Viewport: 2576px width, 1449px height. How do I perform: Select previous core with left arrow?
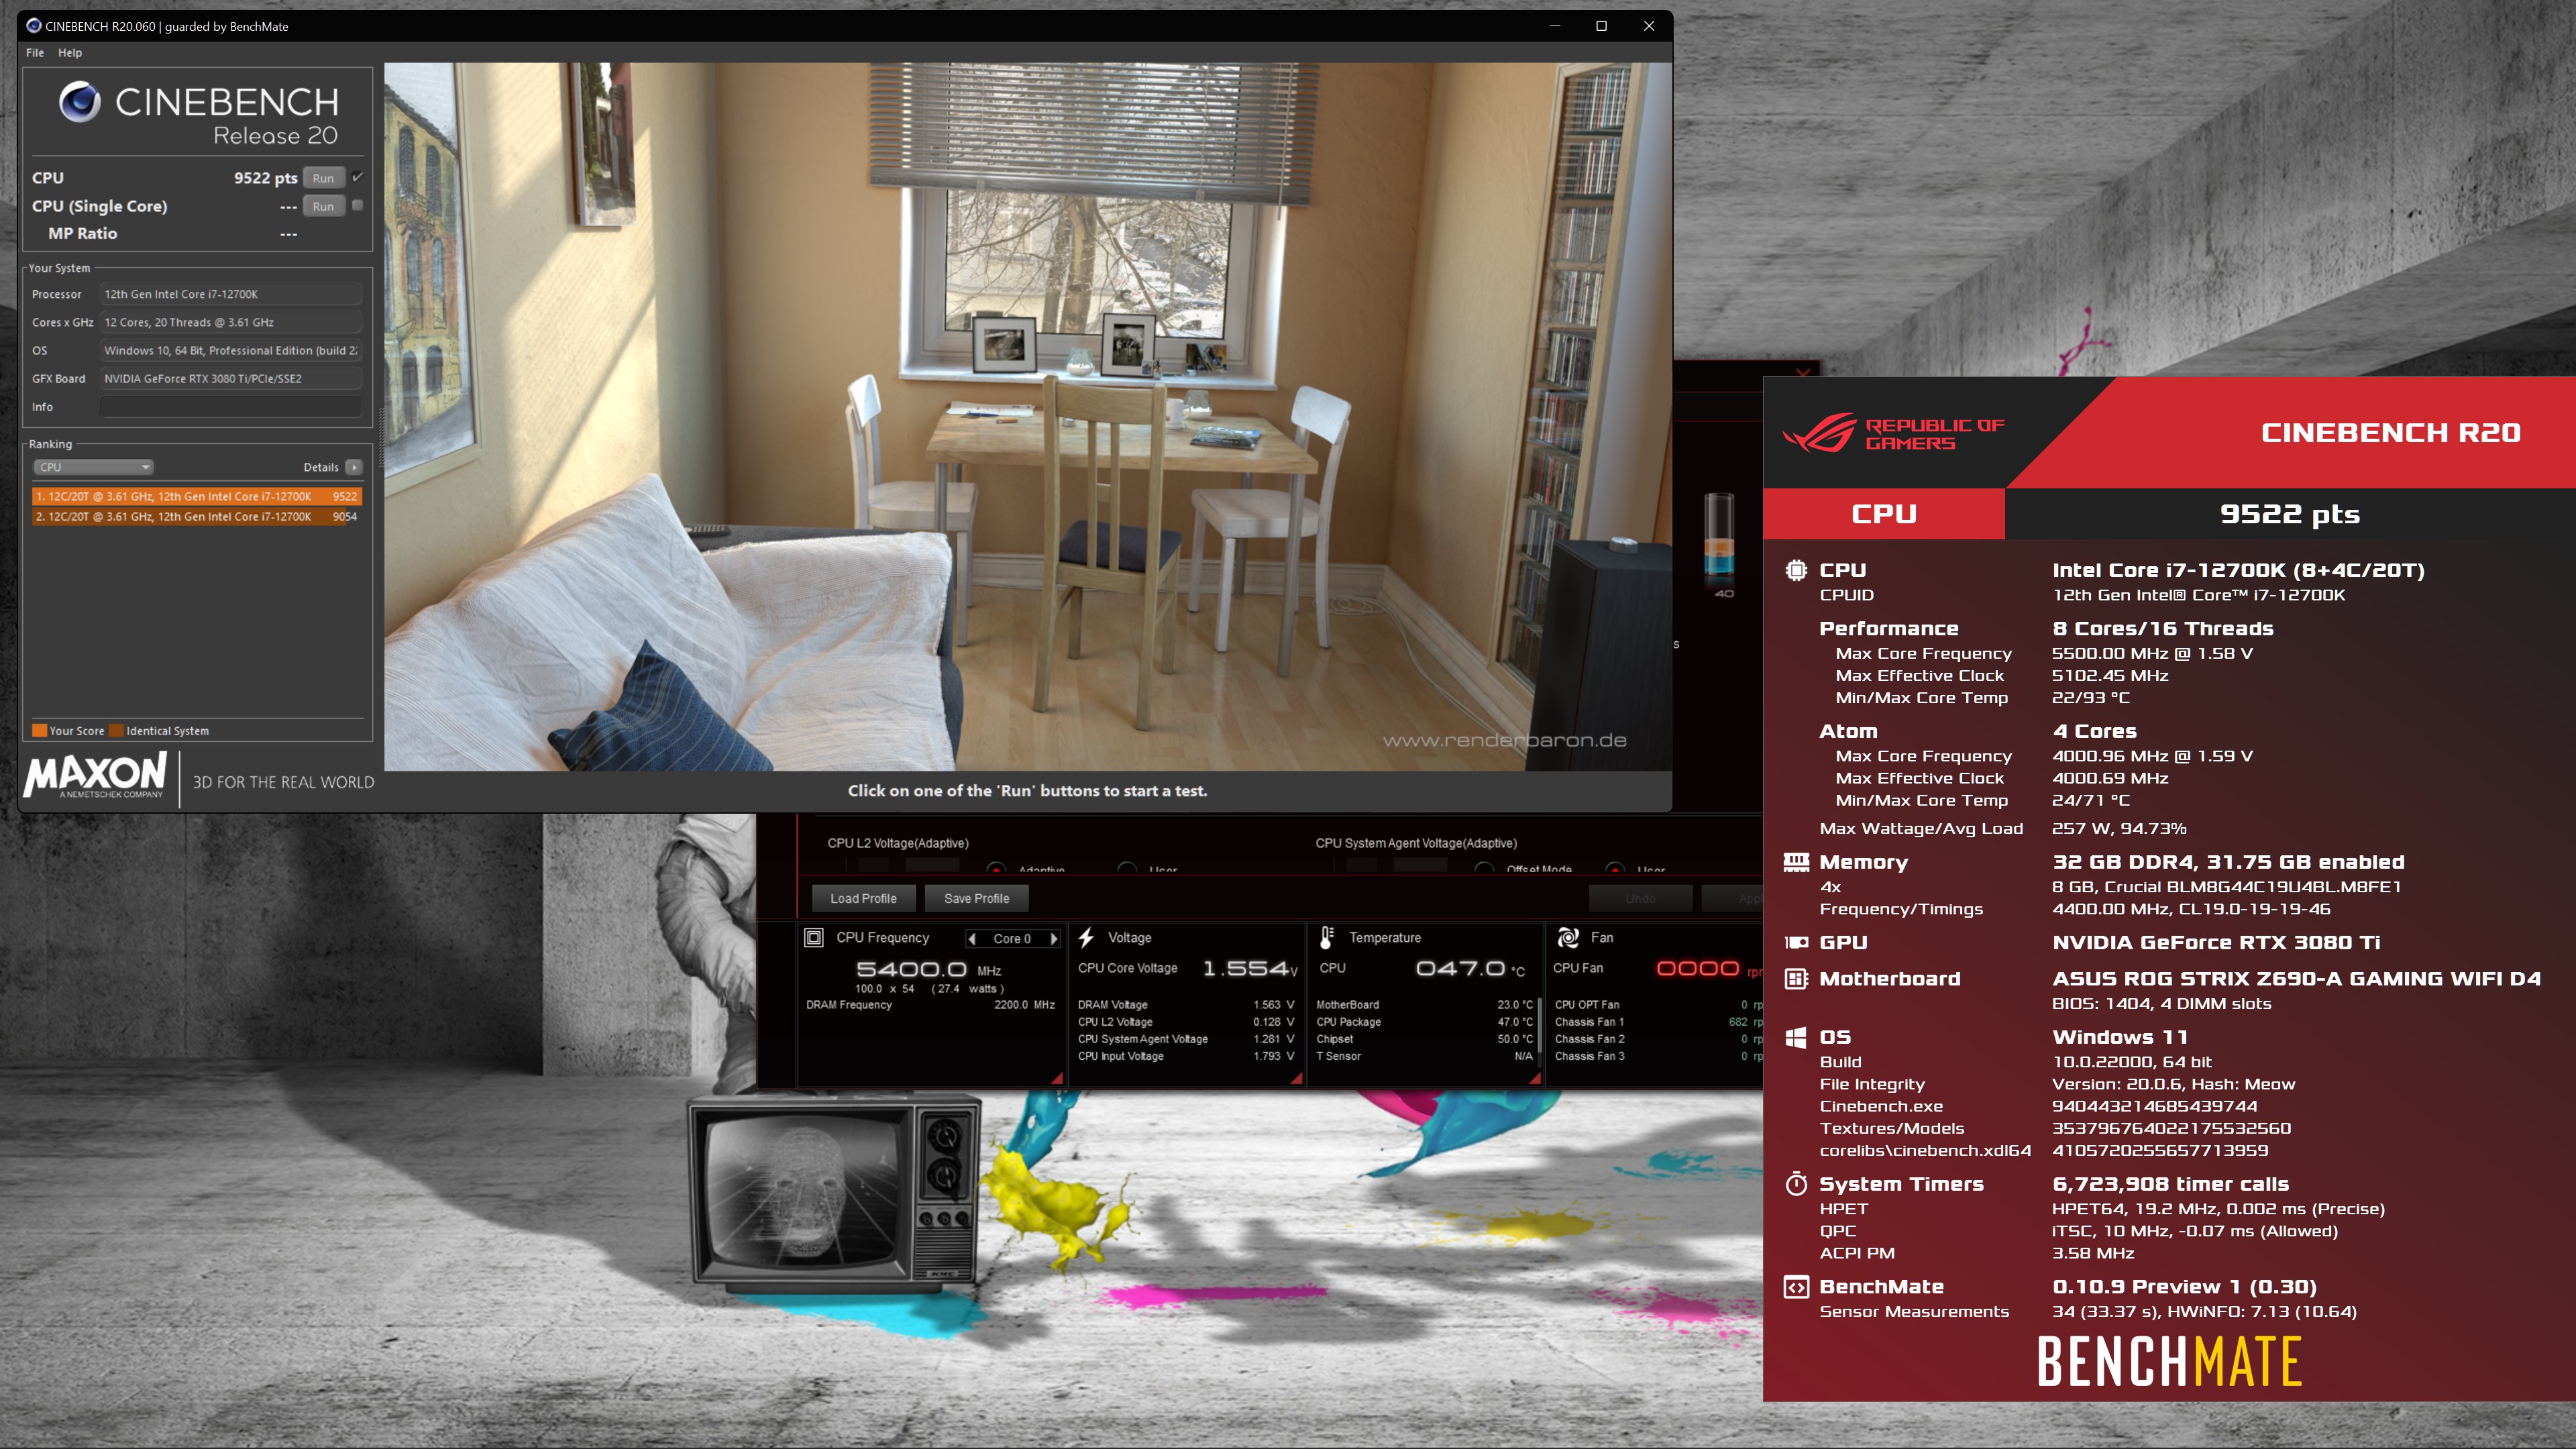click(x=972, y=939)
